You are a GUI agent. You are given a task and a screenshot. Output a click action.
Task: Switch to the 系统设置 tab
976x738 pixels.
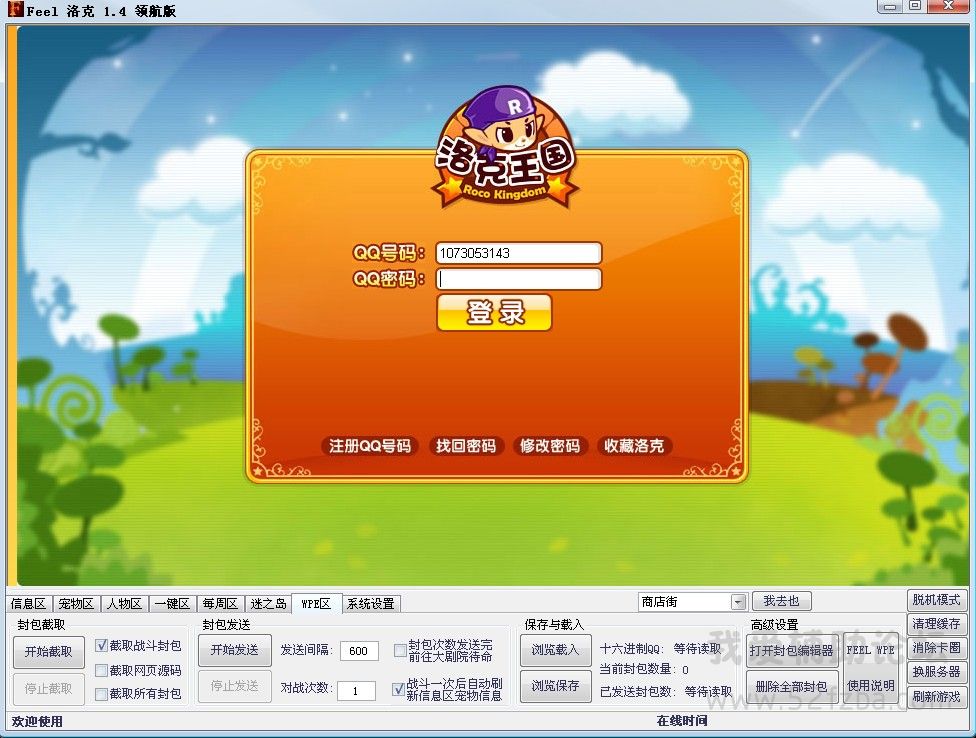(x=371, y=604)
